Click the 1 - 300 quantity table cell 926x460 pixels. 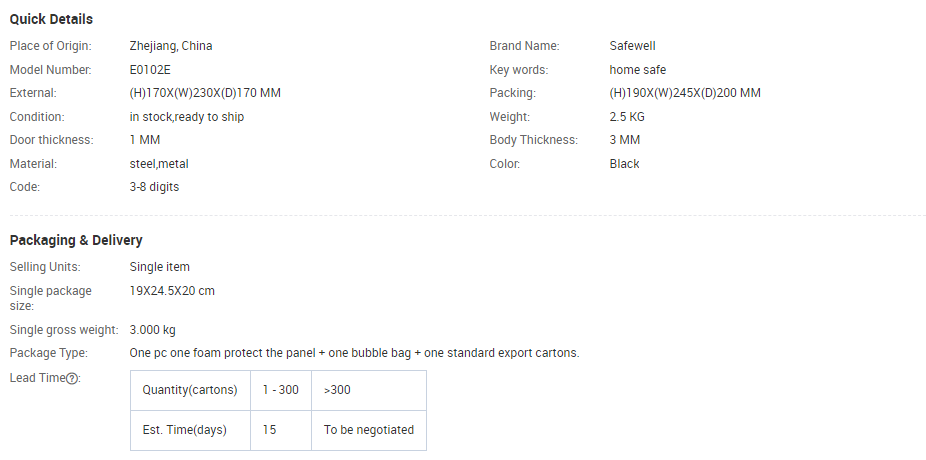coord(281,390)
